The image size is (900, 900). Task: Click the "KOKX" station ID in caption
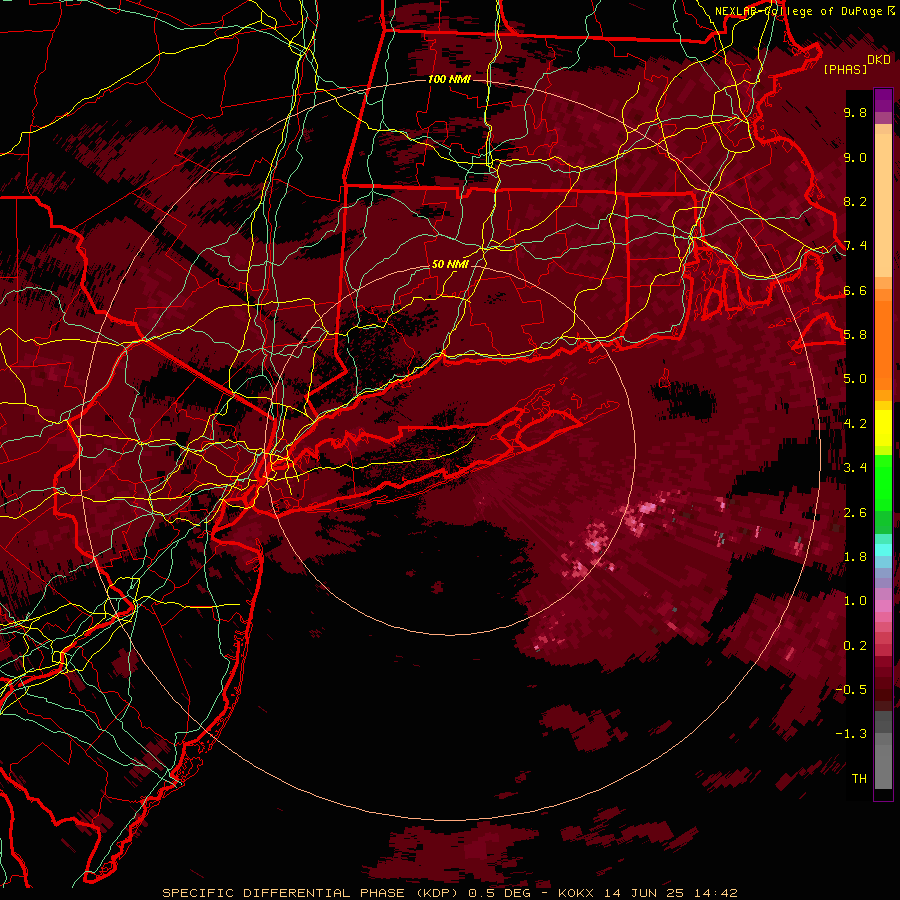[576, 893]
